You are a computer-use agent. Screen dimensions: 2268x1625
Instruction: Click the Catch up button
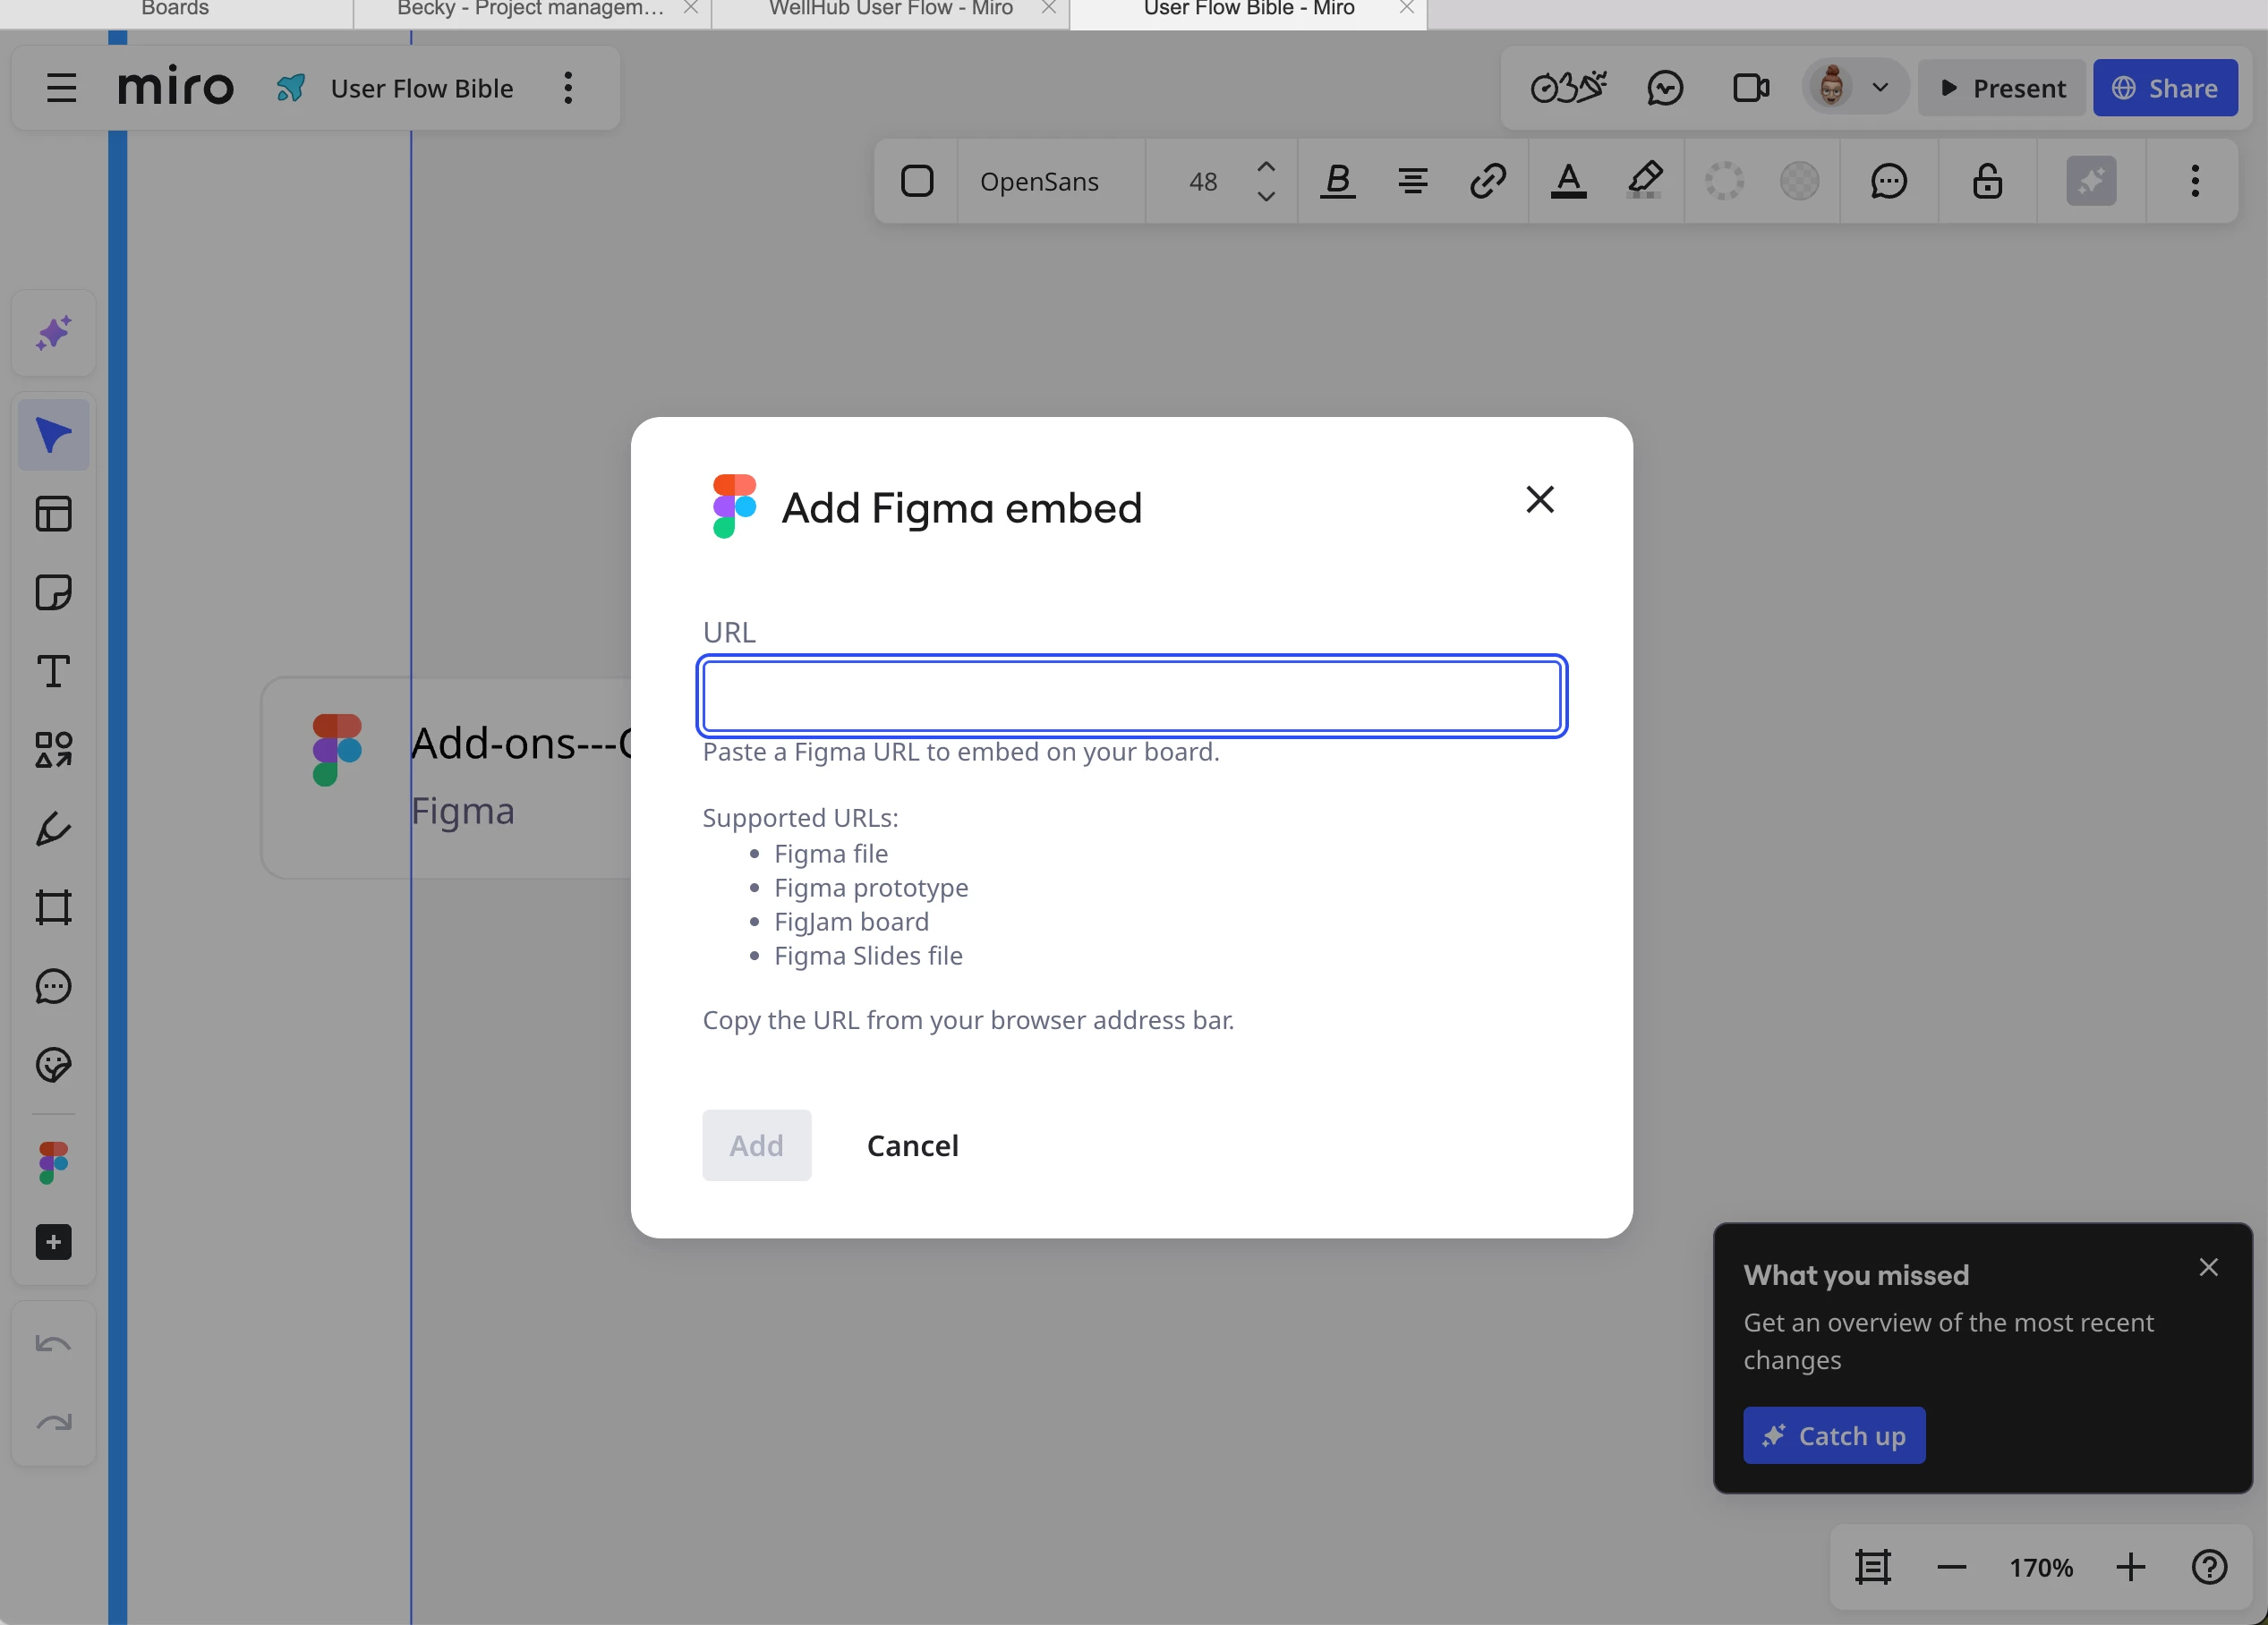pos(1834,1435)
